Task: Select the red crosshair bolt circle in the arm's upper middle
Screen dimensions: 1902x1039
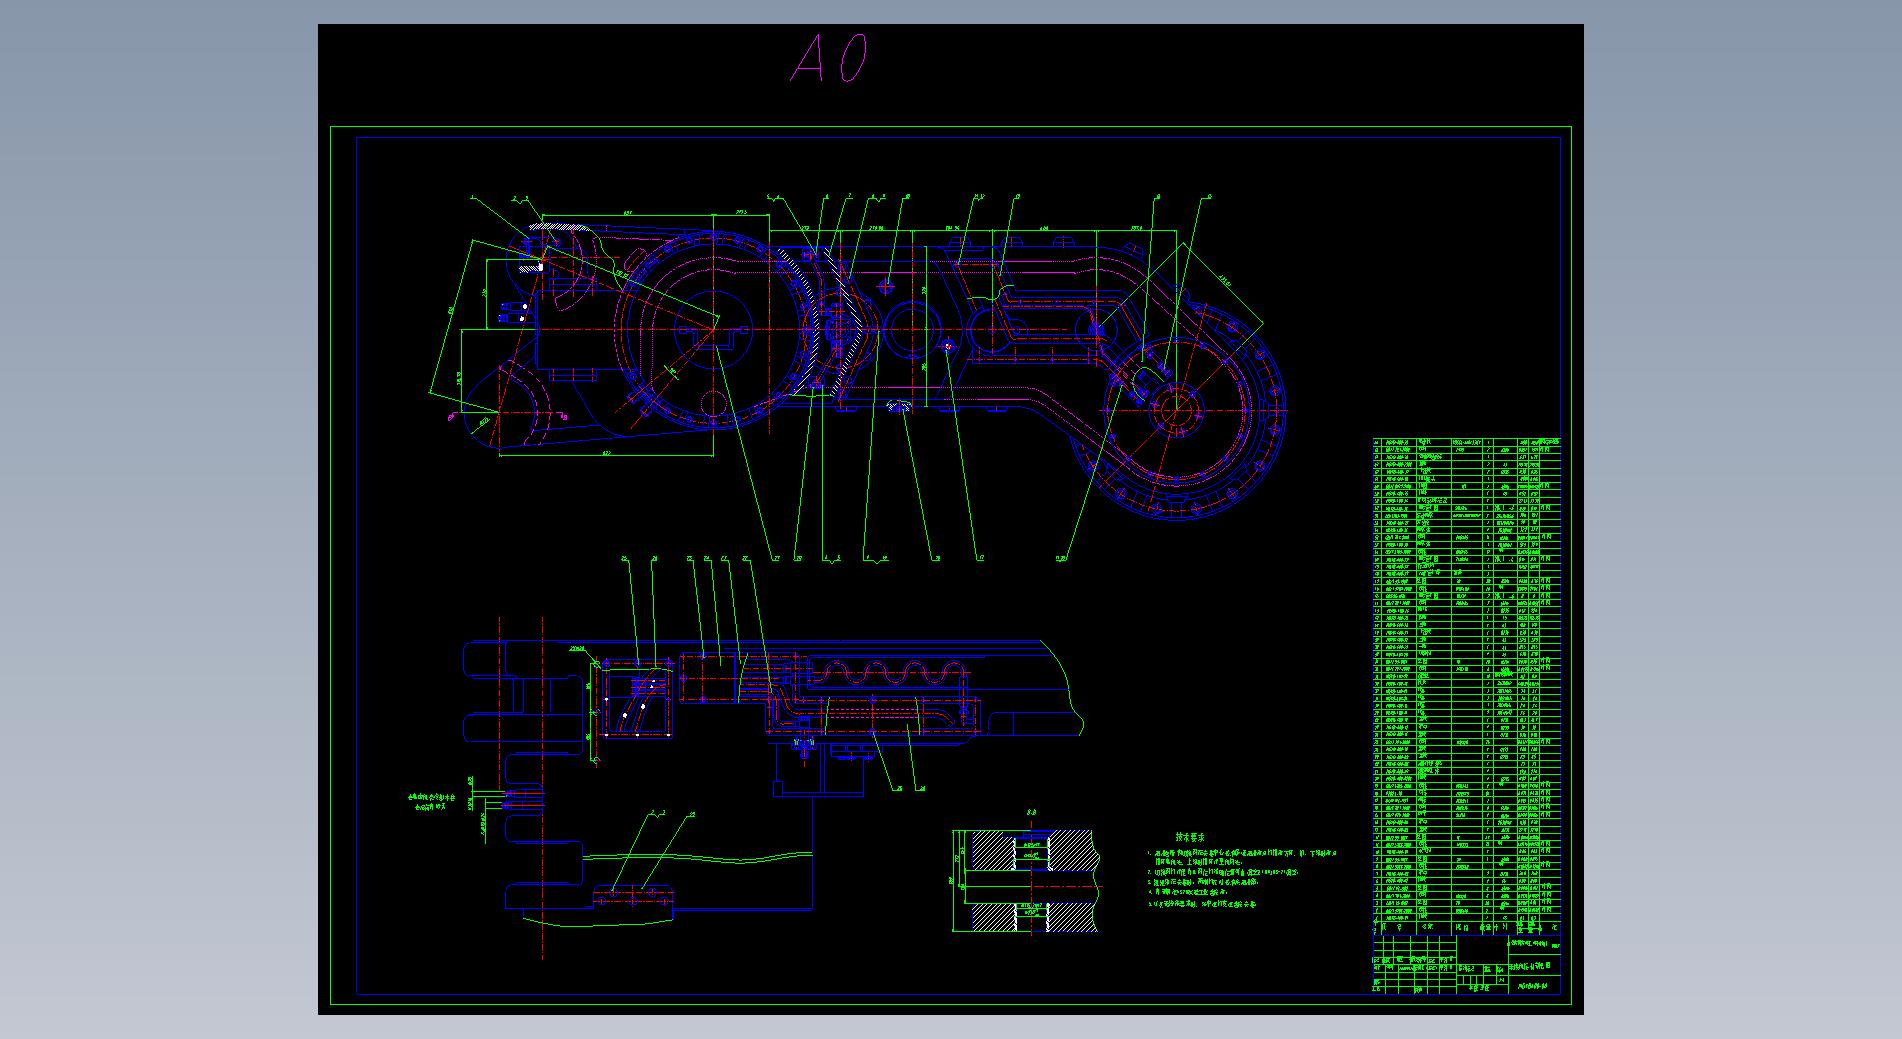Action: [886, 287]
